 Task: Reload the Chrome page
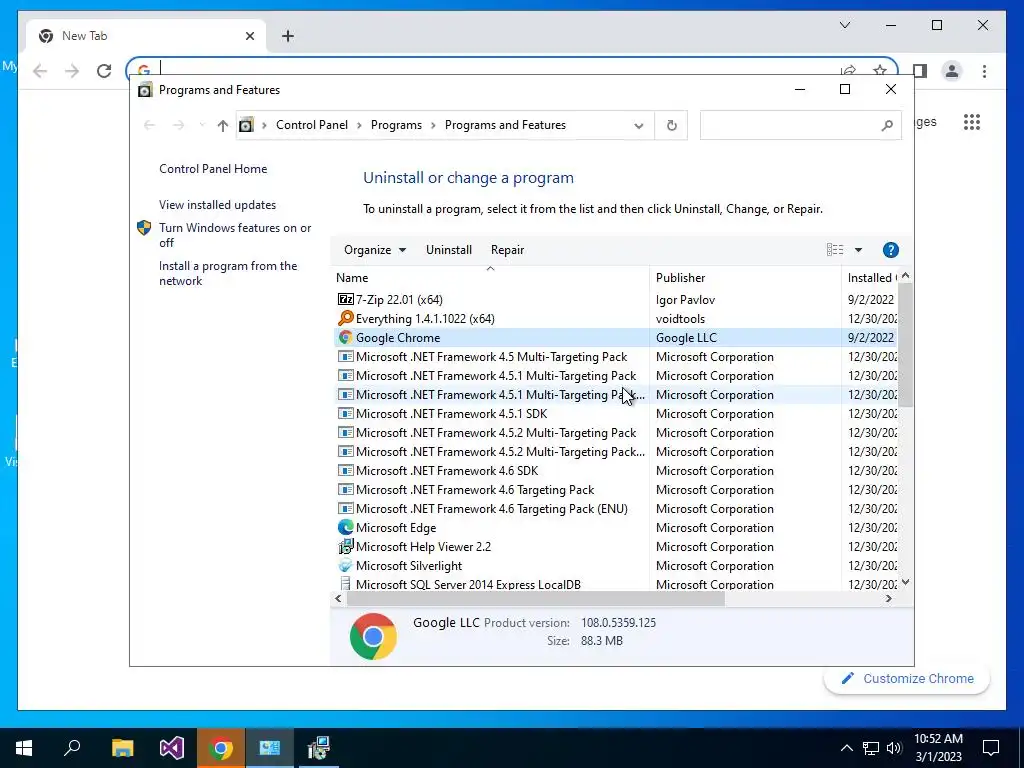click(104, 71)
